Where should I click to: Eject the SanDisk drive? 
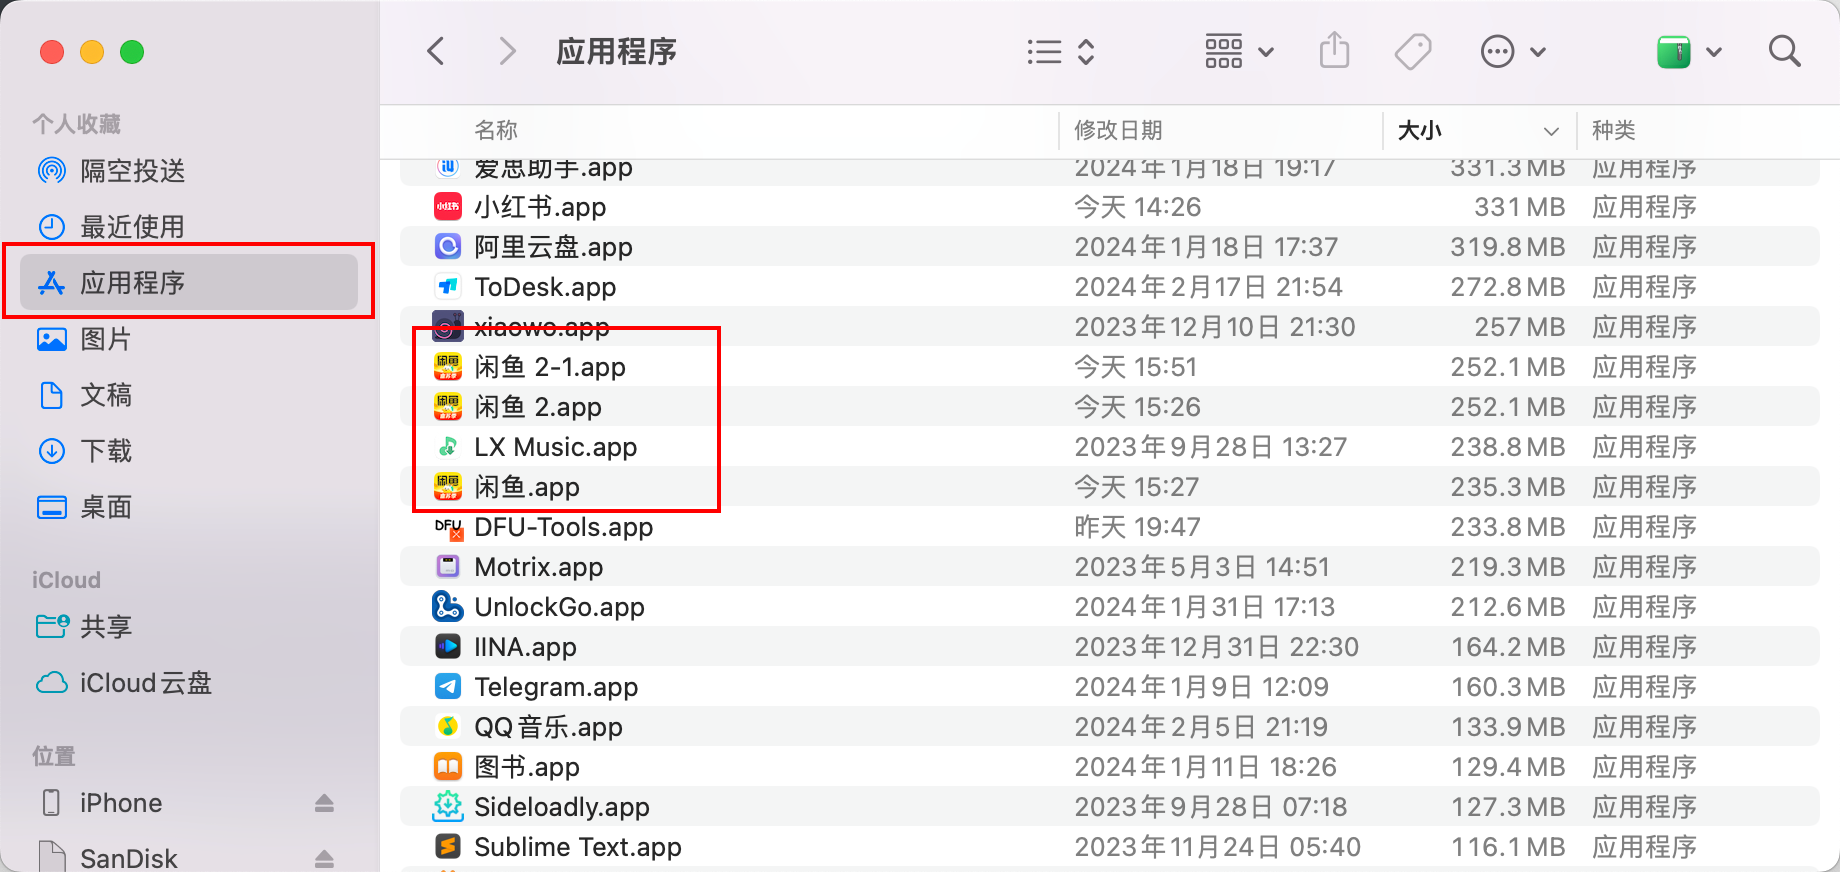(x=324, y=858)
